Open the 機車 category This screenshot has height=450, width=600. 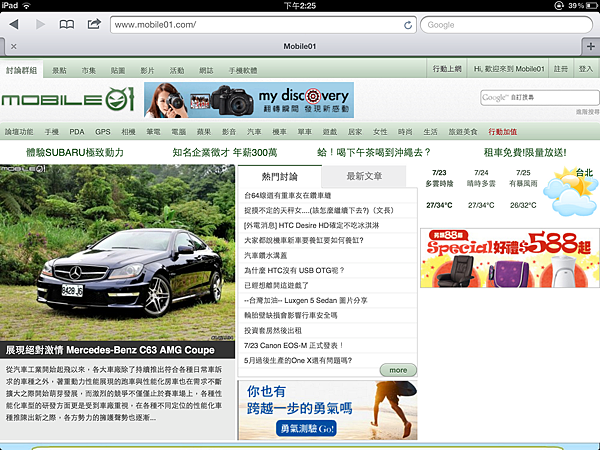pyautogui.click(x=279, y=132)
